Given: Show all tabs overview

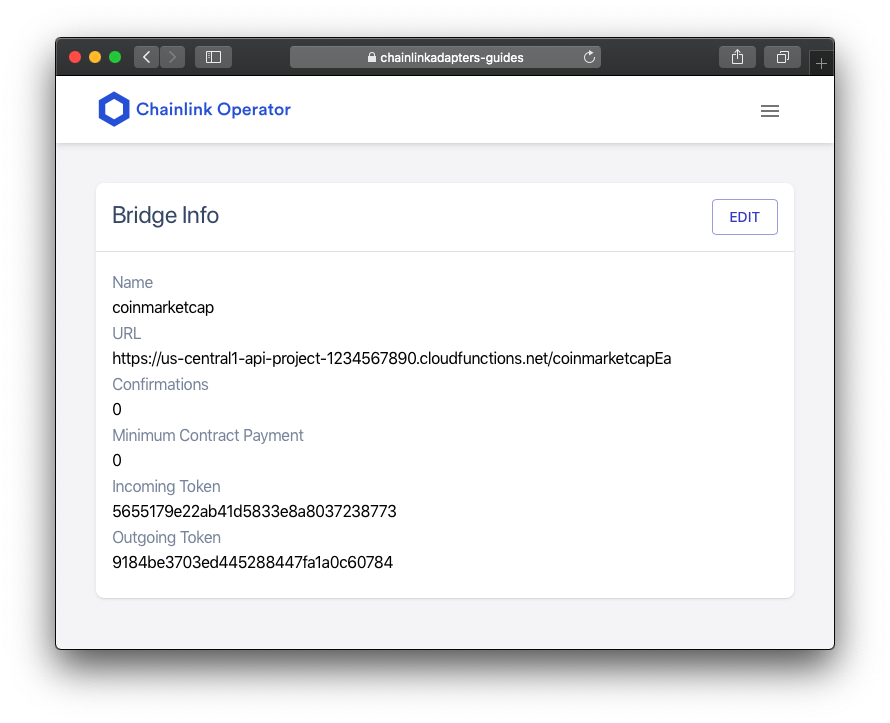Looking at the screenshot, I should (783, 57).
